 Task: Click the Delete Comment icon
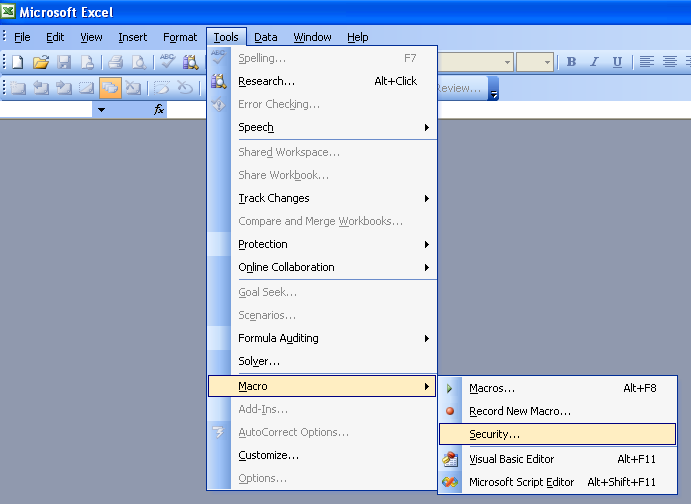tap(133, 88)
